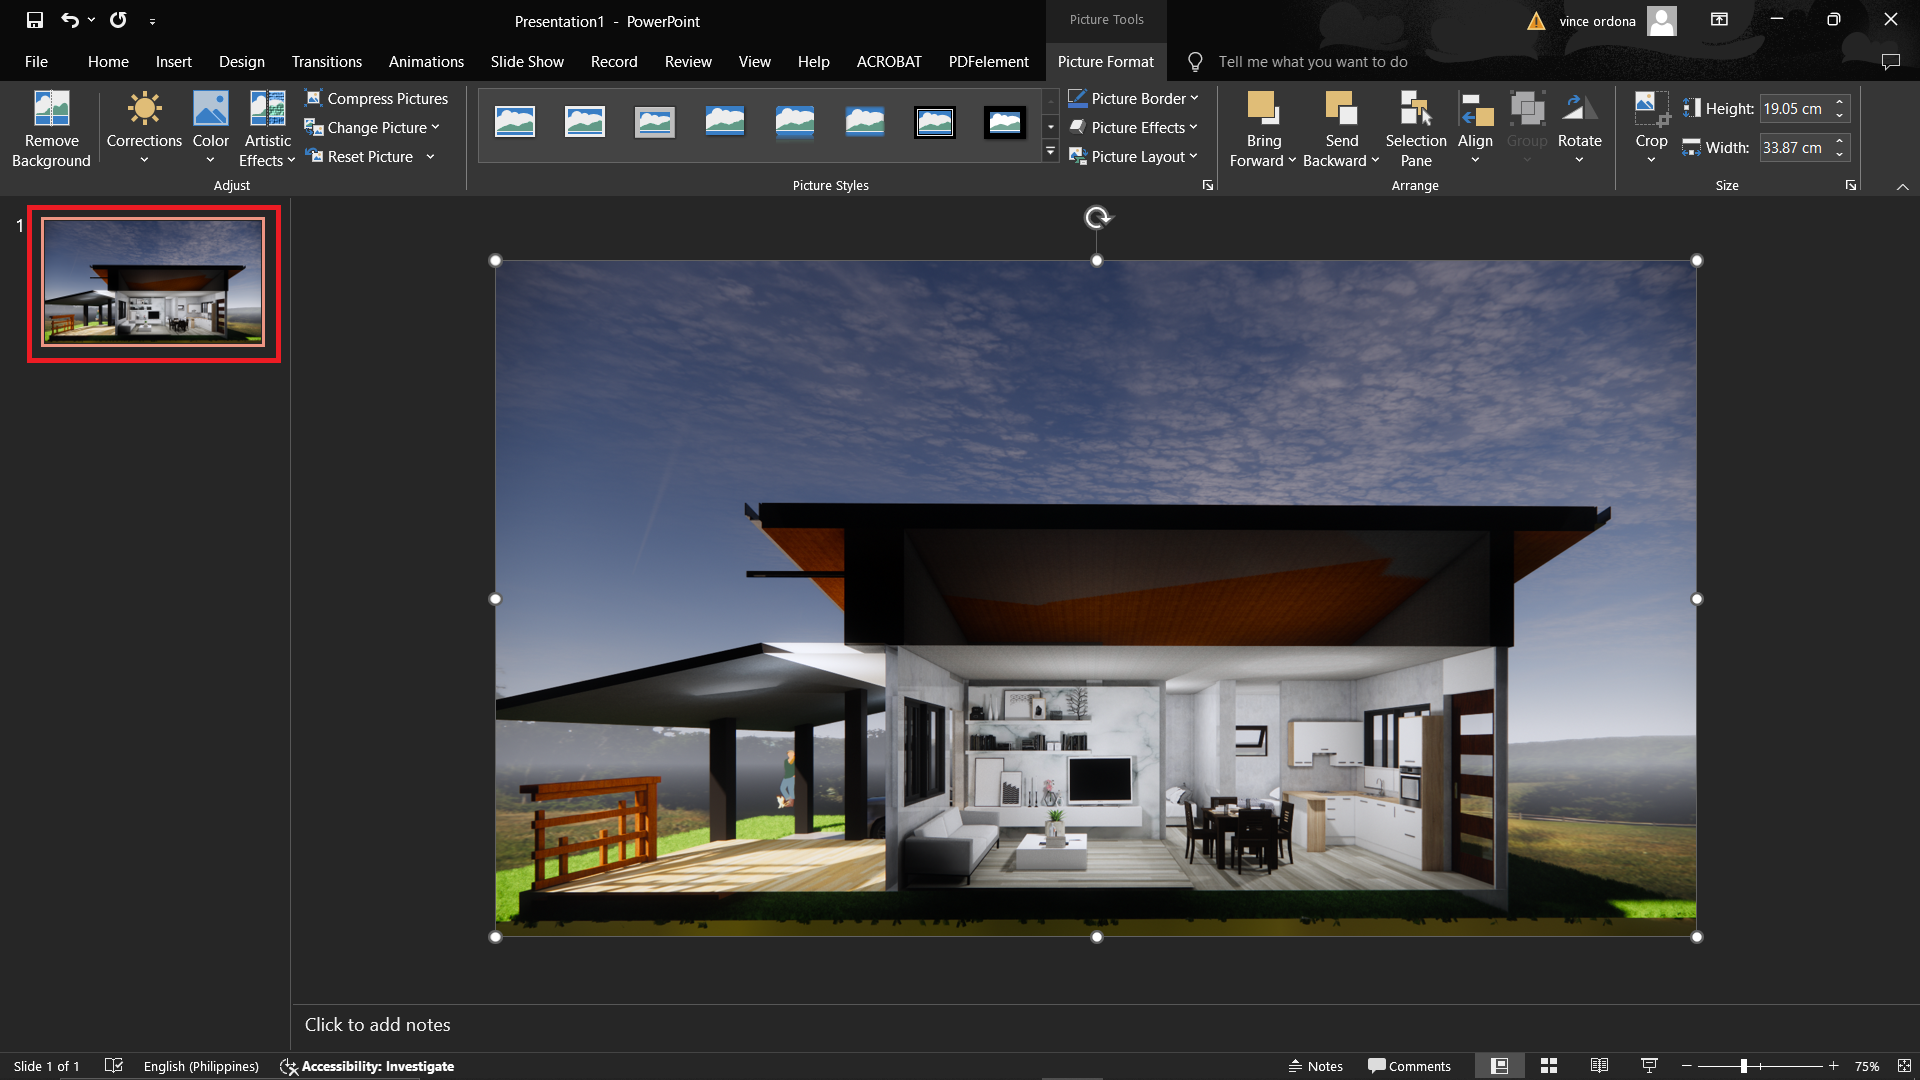Click the Save icon in Quick Access
Viewport: 1920px width, 1080px height.
[35, 20]
